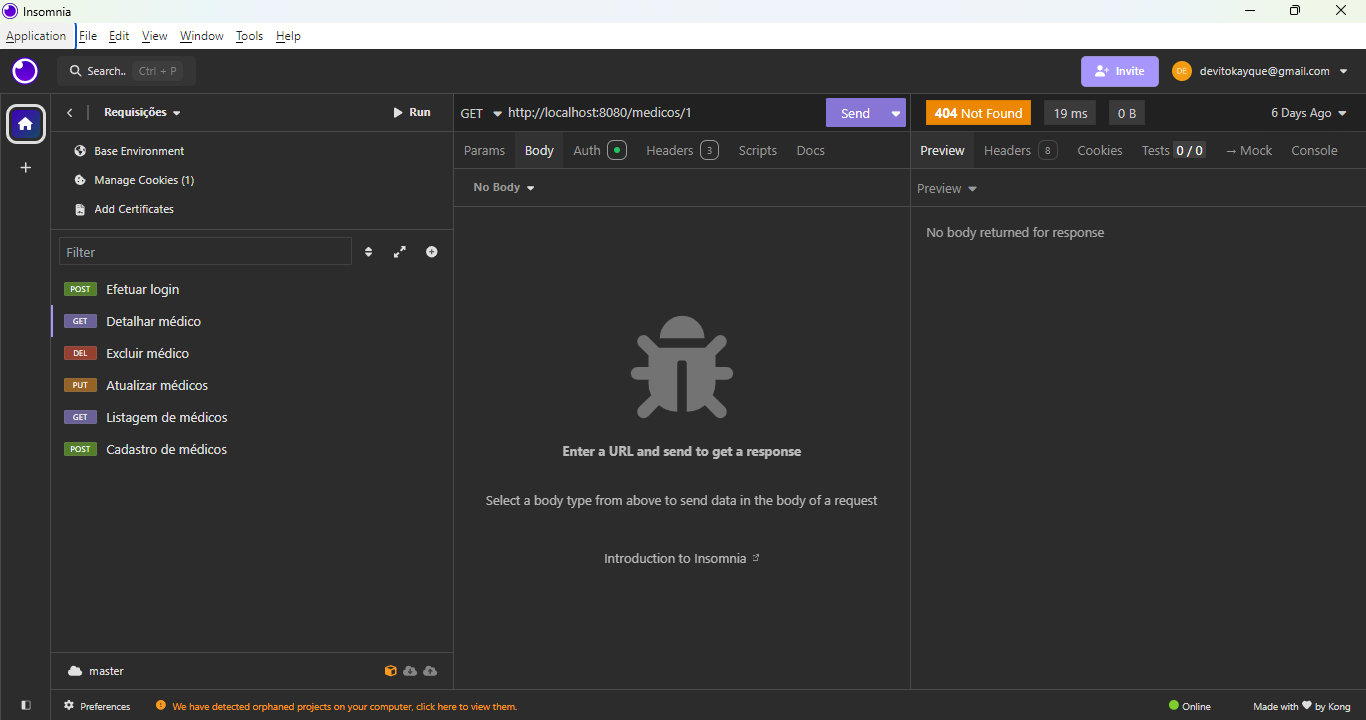Screen dimensions: 1366x720
Task: Open the sort order control beside Filter
Action: click(x=368, y=252)
